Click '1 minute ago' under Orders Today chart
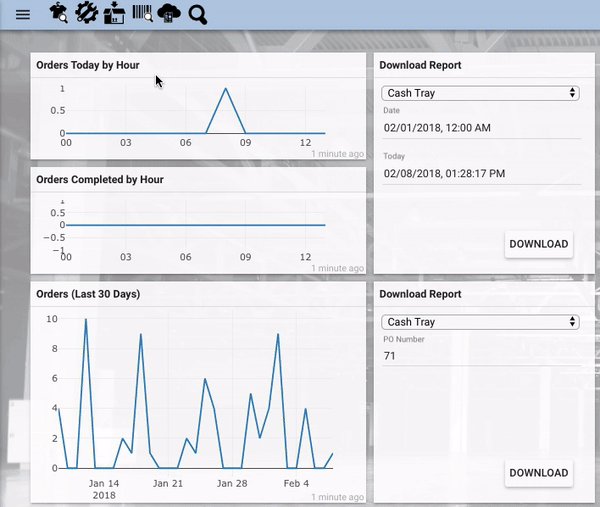The width and height of the screenshot is (600, 507). 337,154
